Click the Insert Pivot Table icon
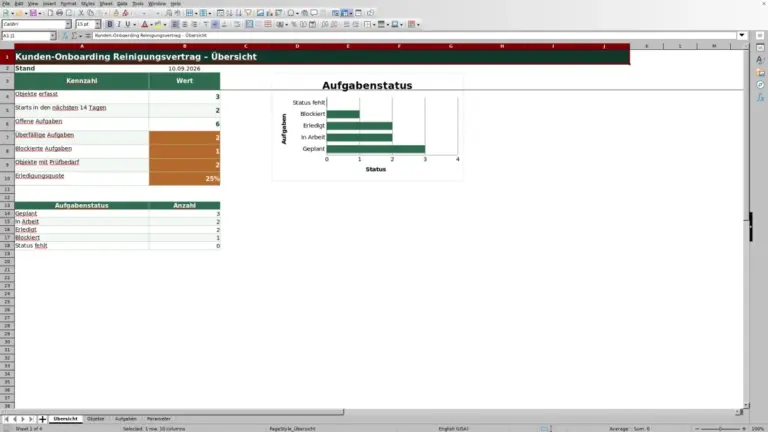 coord(278,13)
